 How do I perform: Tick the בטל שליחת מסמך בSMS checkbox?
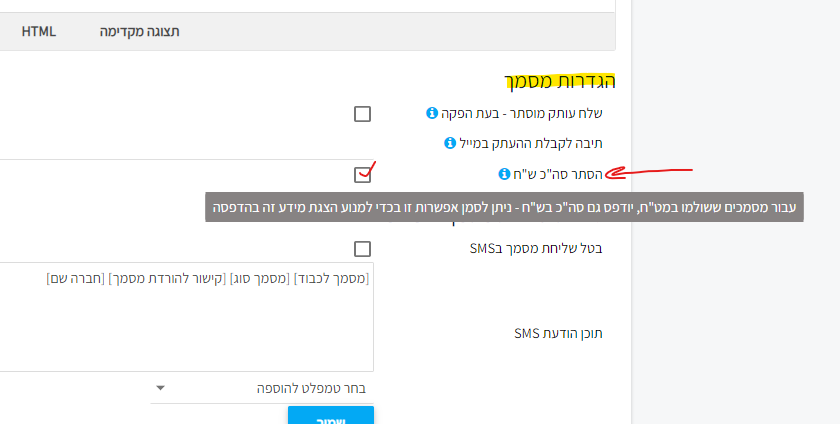pos(362,249)
